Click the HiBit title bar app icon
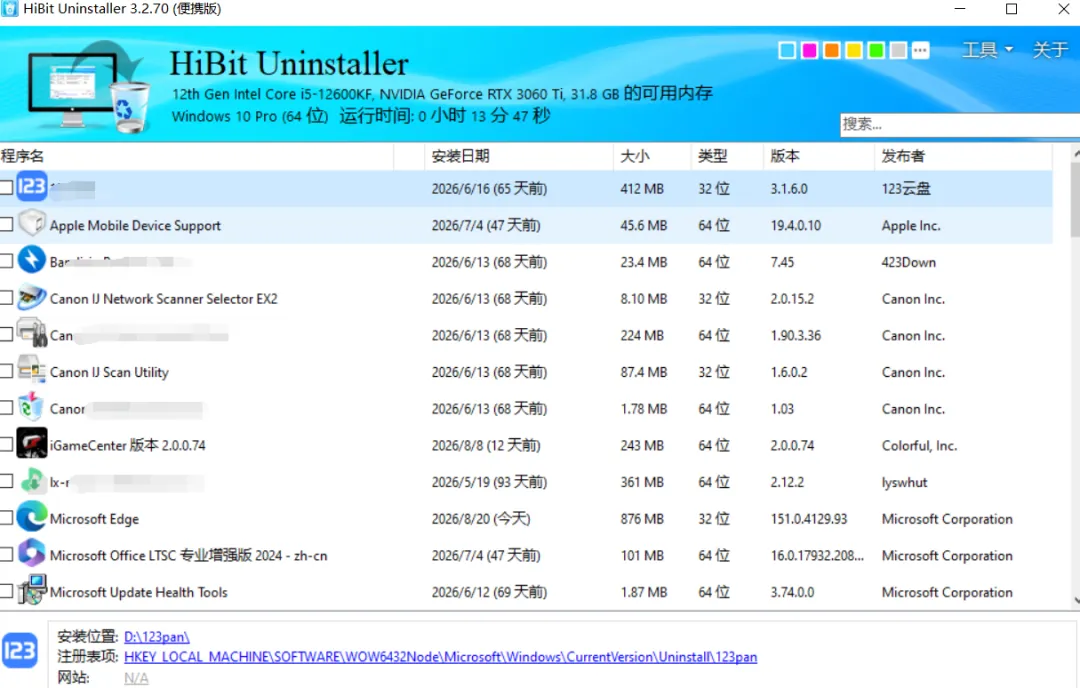 [x=10, y=9]
